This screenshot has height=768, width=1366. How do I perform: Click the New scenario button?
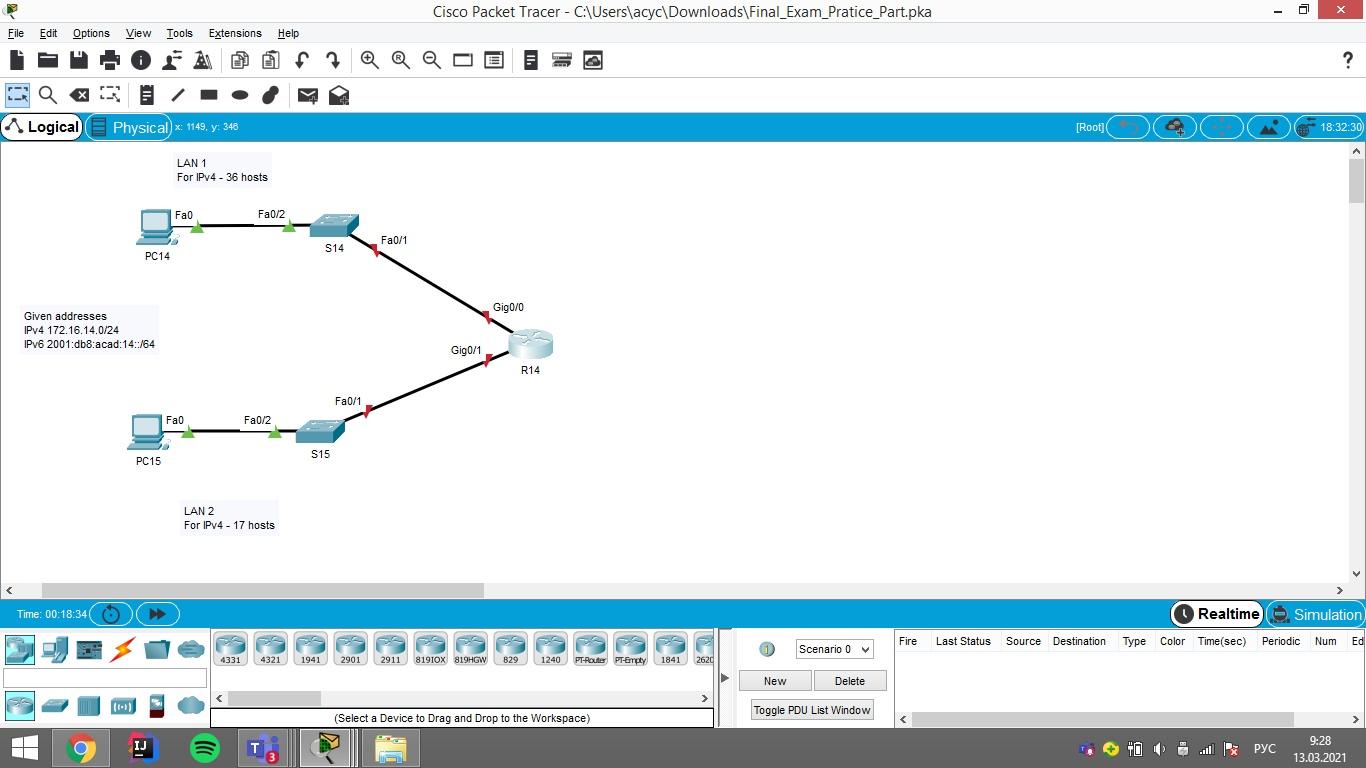(775, 681)
